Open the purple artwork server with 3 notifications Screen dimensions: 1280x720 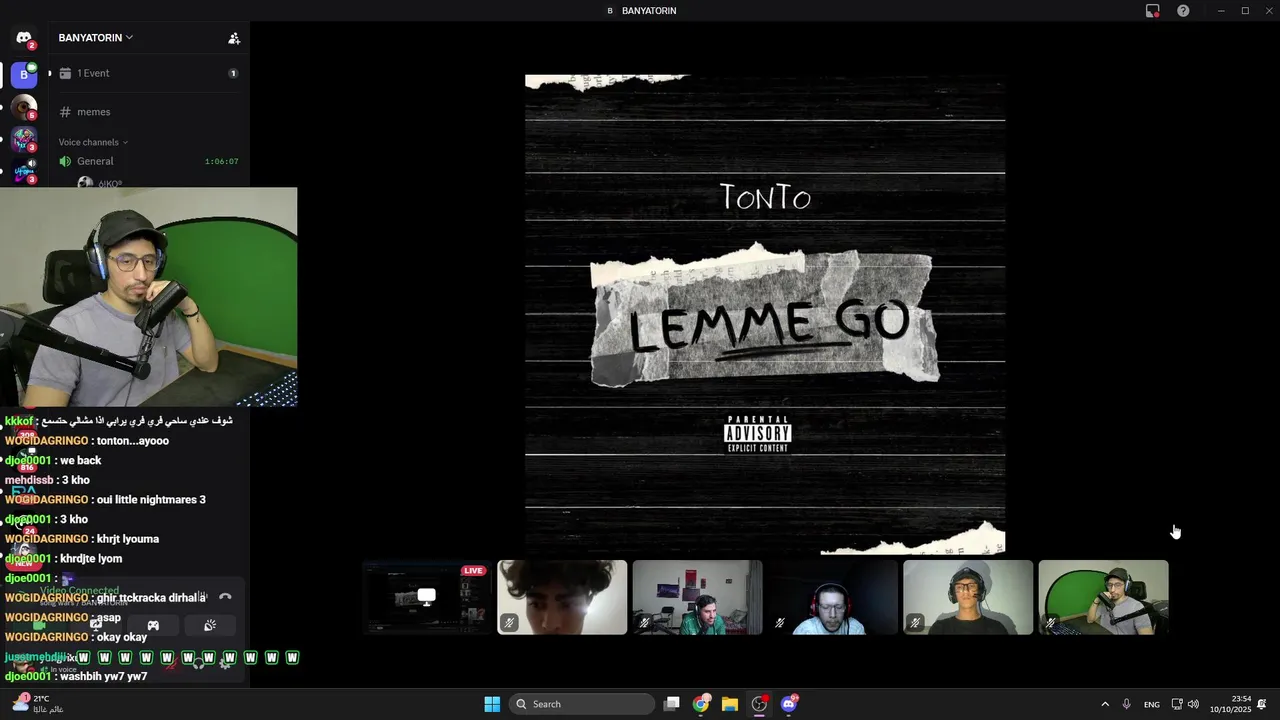24,139
